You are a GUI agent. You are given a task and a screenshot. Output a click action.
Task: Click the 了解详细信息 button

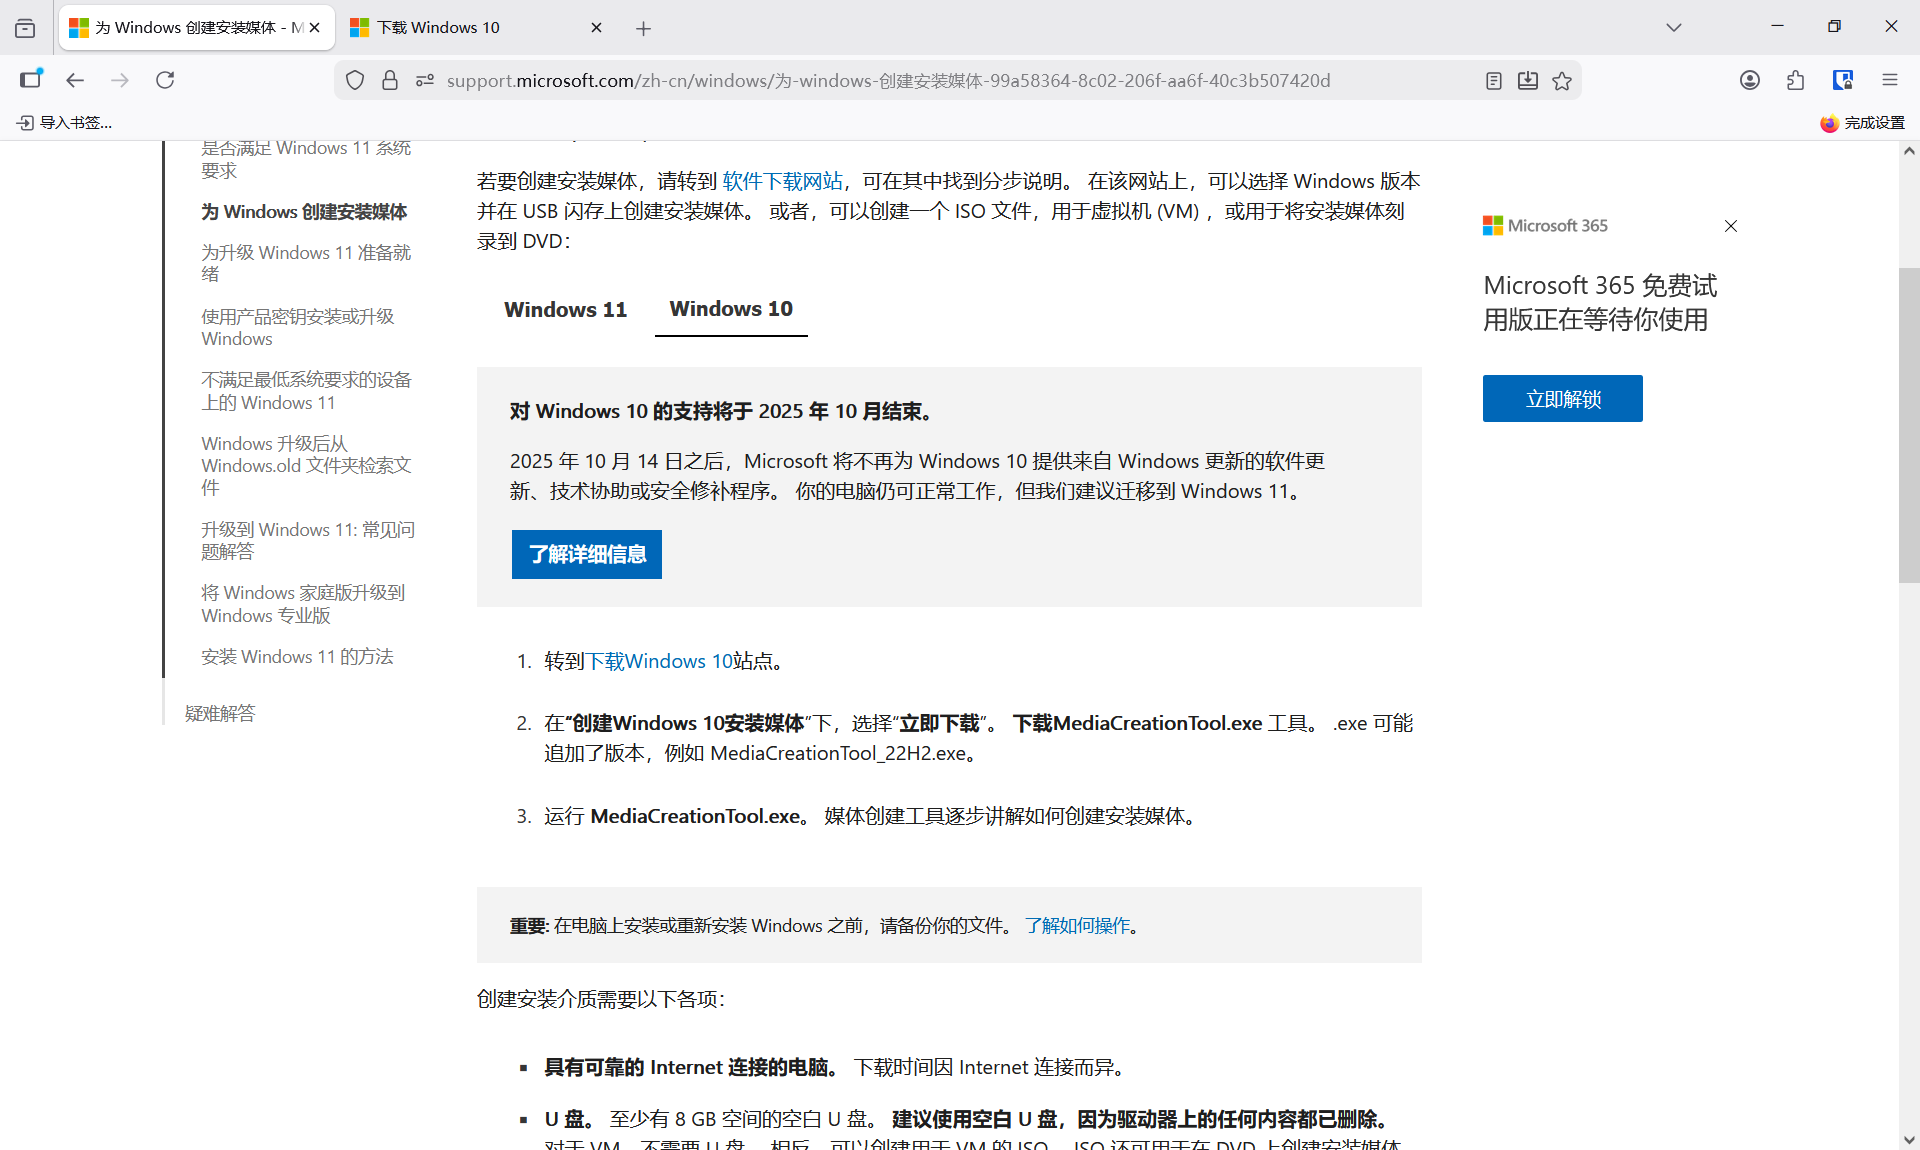coord(587,554)
